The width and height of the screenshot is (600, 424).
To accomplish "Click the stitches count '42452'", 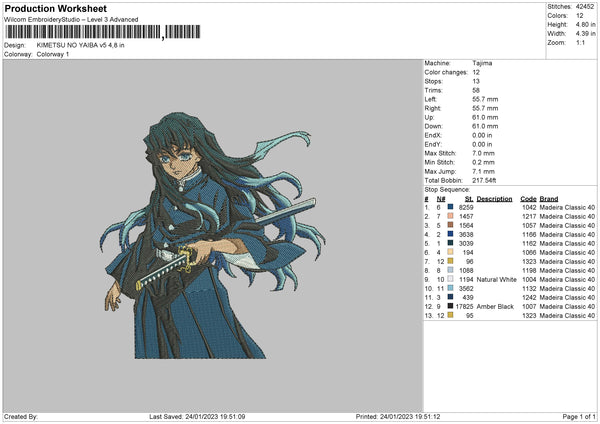I will [x=585, y=7].
